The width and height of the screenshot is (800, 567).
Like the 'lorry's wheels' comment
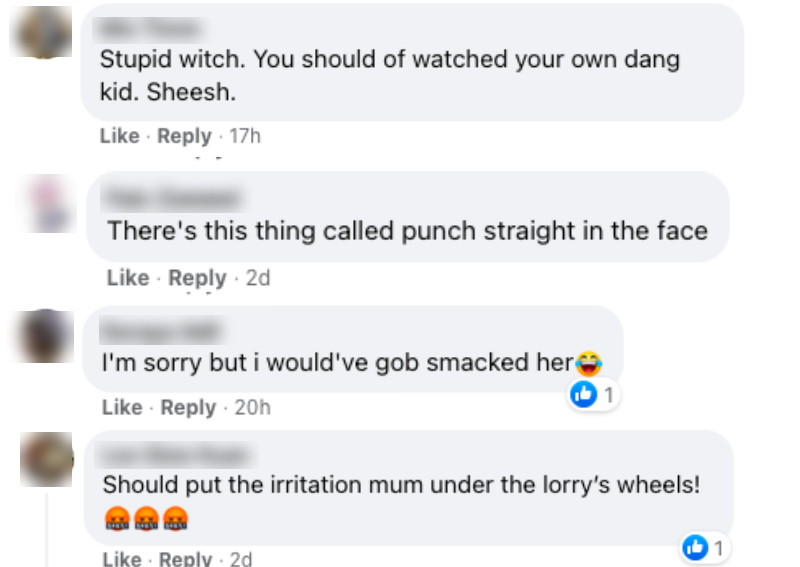(x=122, y=559)
